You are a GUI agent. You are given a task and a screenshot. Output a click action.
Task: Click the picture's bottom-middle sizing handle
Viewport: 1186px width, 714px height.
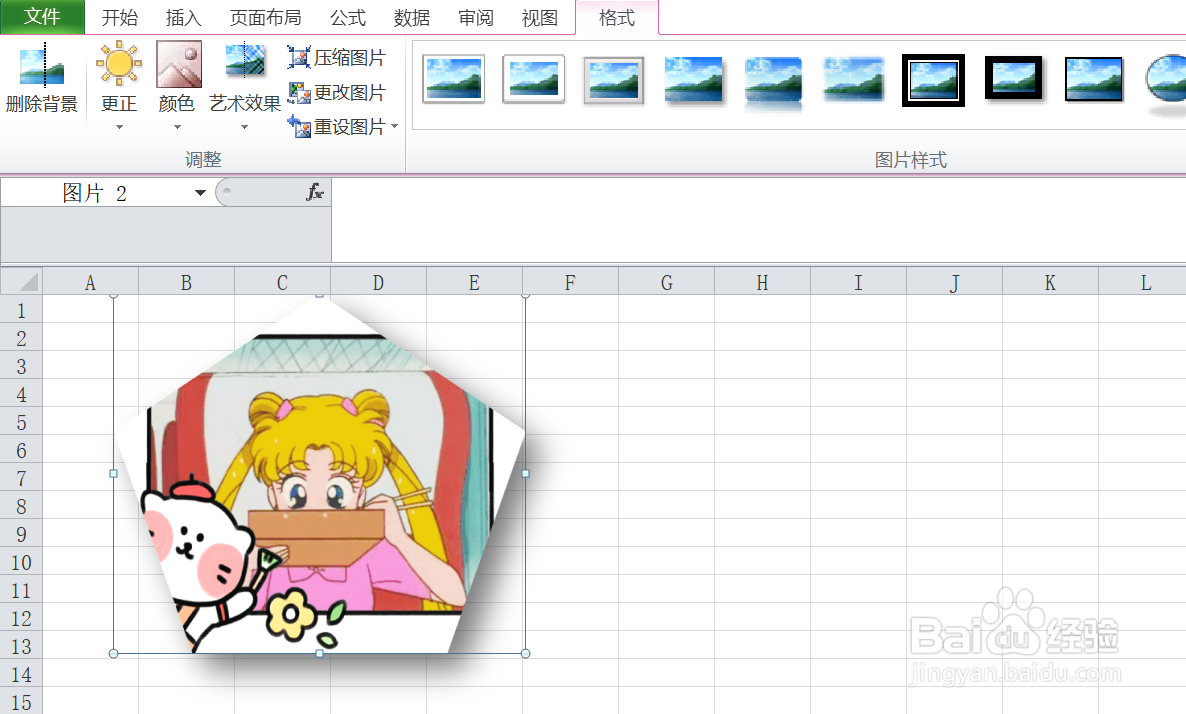click(320, 653)
